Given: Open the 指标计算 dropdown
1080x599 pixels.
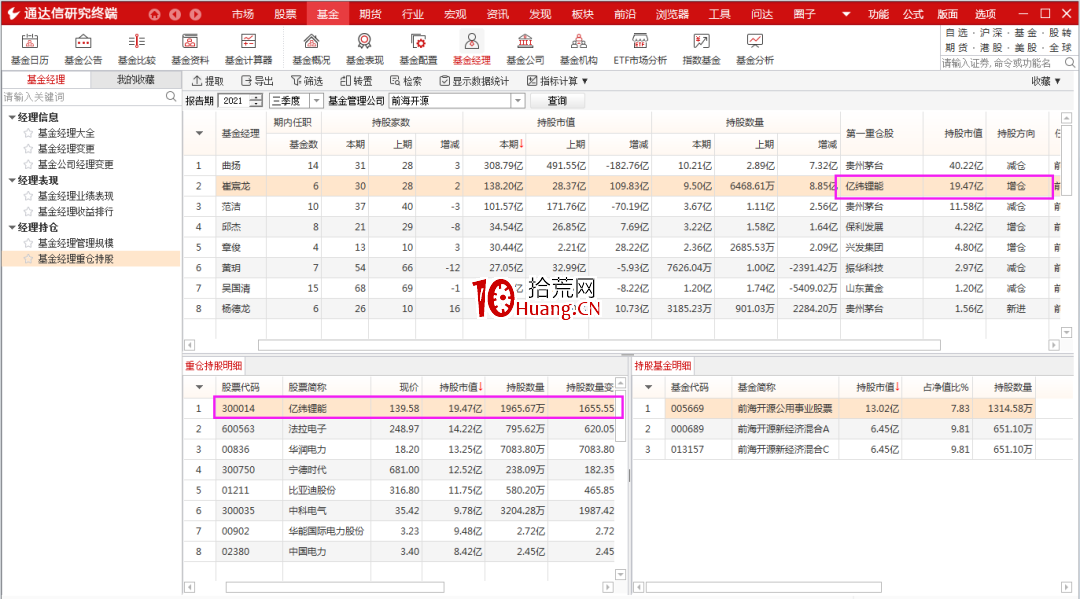Looking at the screenshot, I should [558, 81].
